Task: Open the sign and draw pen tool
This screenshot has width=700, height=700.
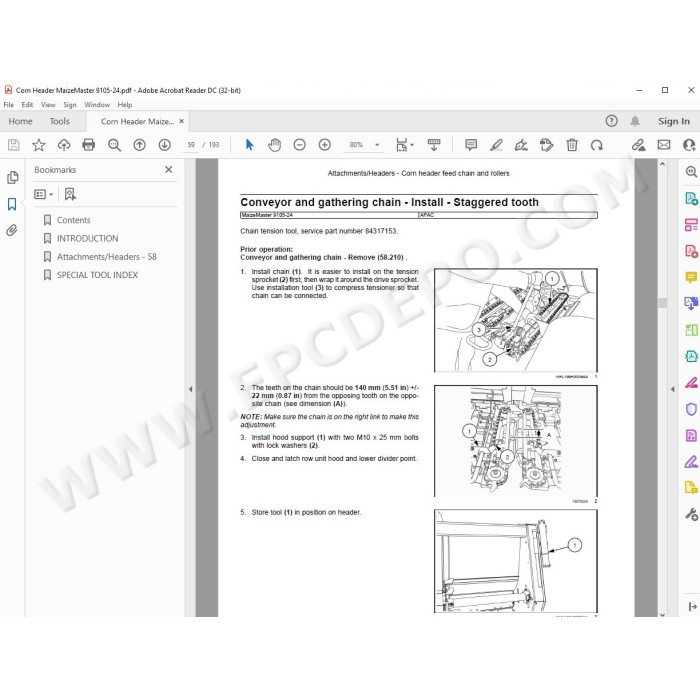Action: (x=521, y=145)
